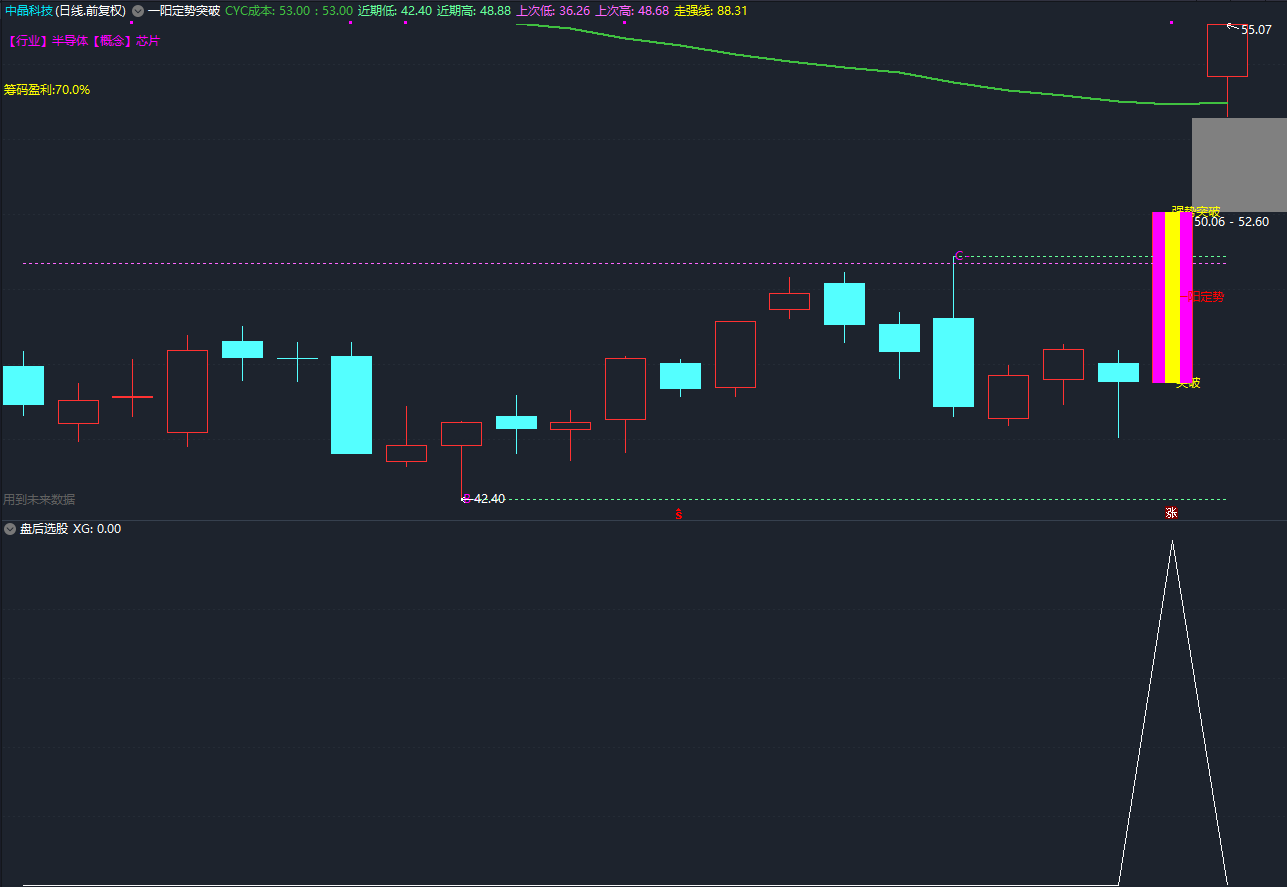1287x887 pixels.
Task: Click the 涨 marker icon
Action: (x=1171, y=513)
